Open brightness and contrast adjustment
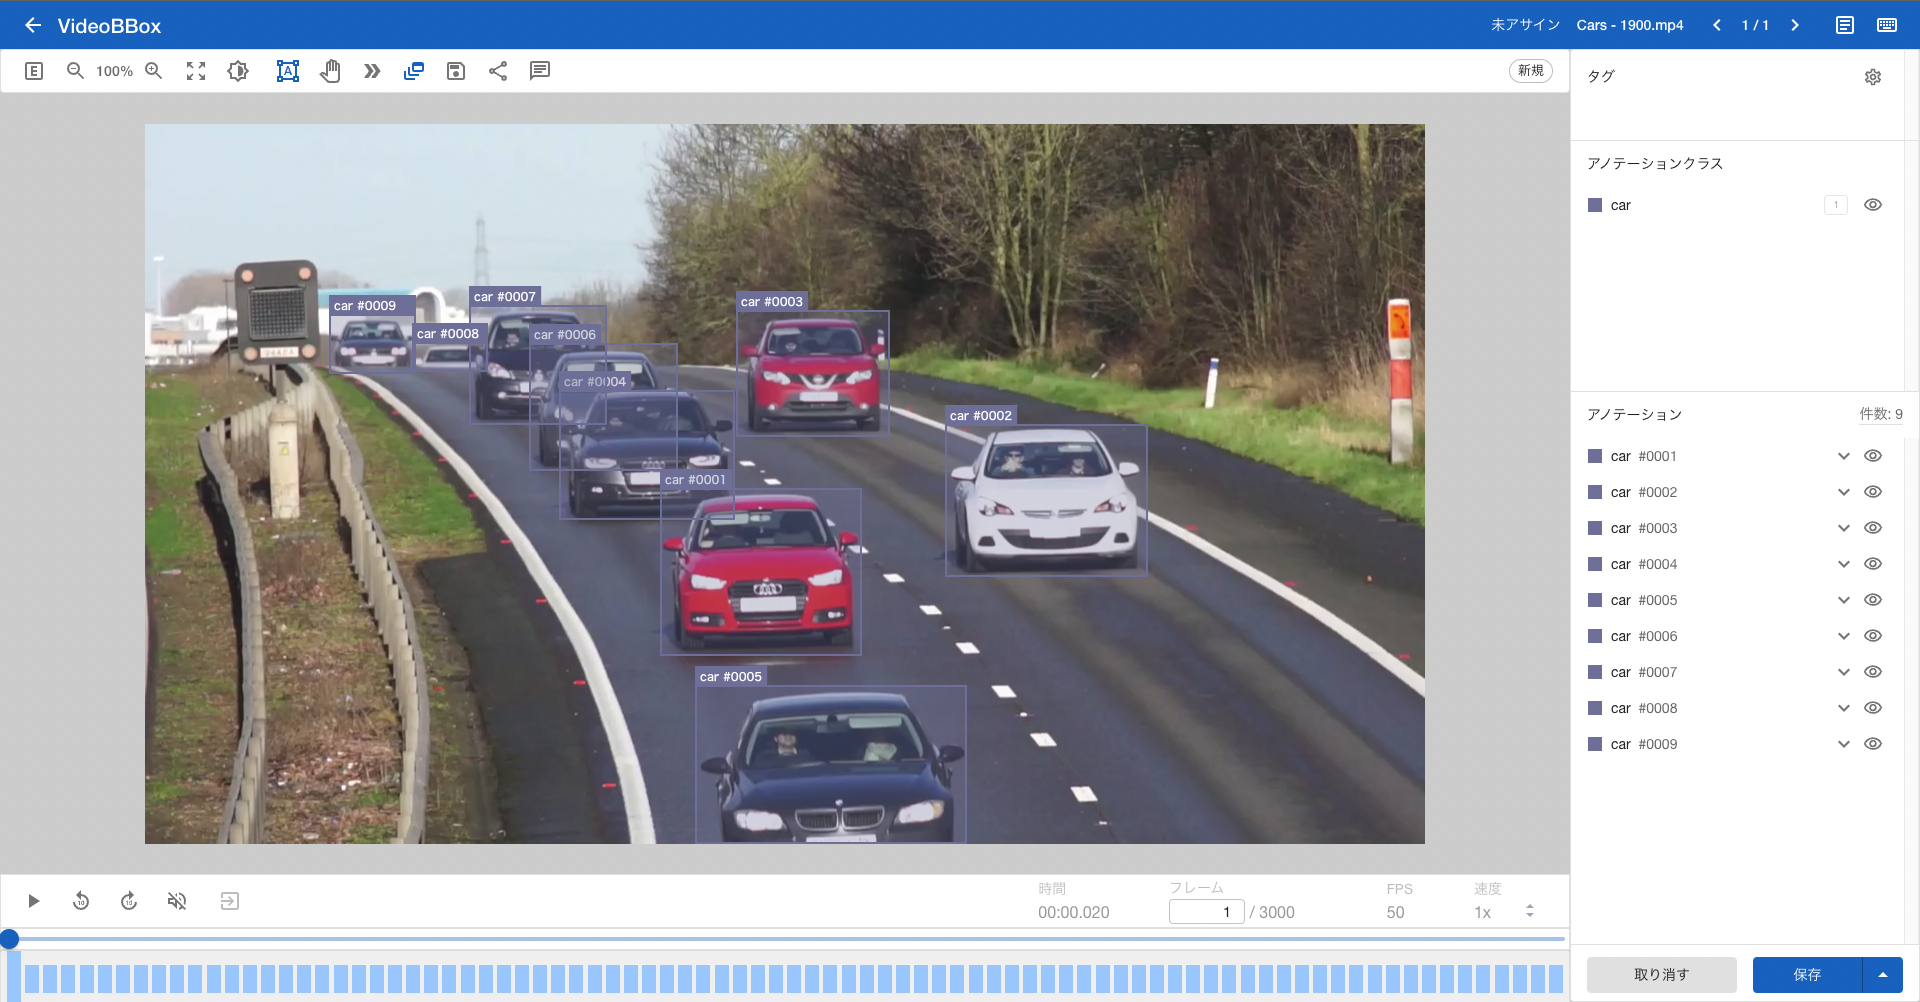This screenshot has width=1920, height=1002. click(238, 71)
